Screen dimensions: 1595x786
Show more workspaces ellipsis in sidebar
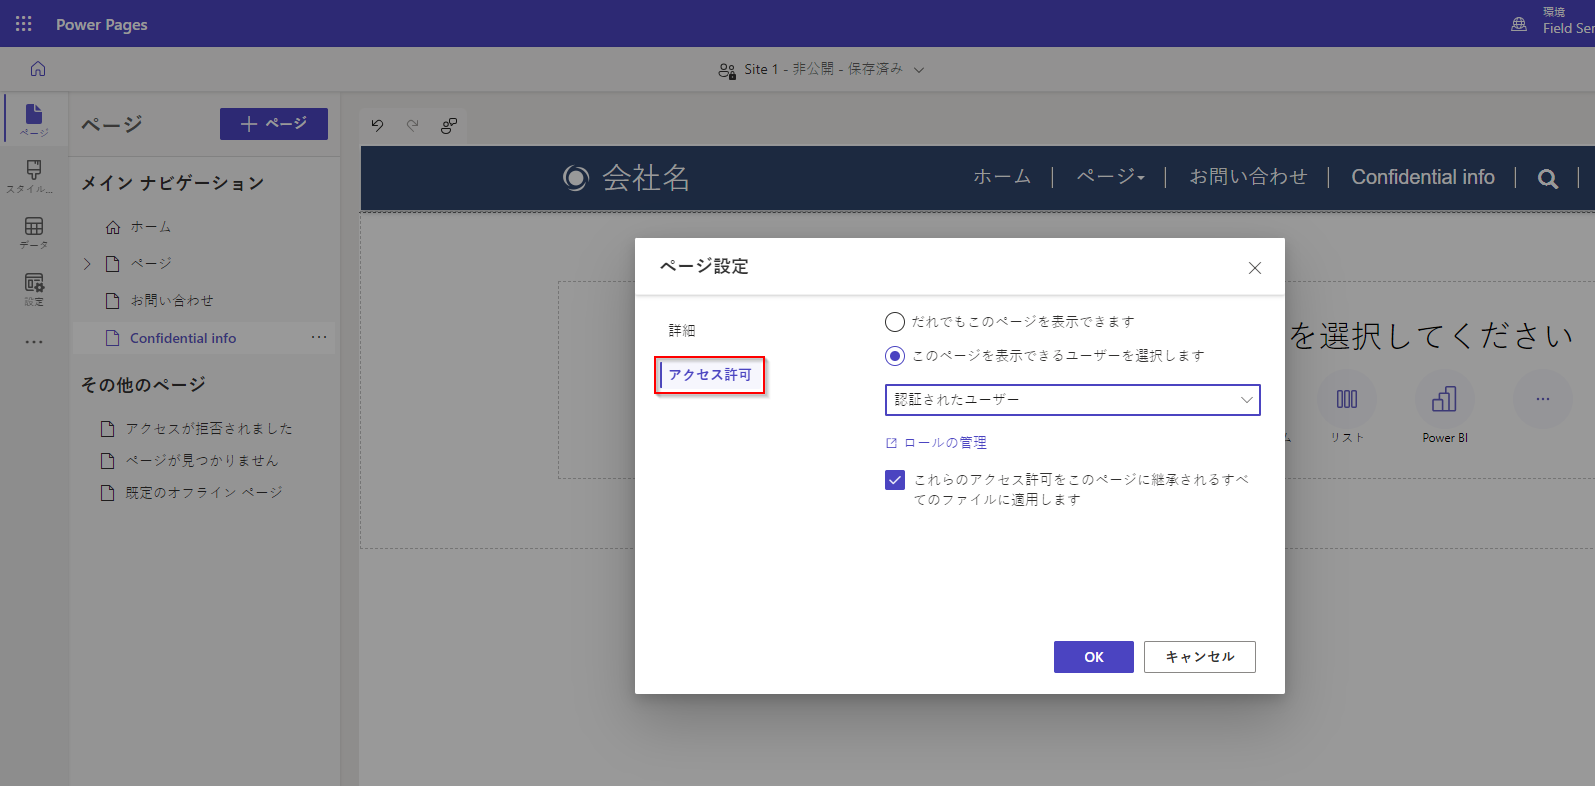pos(34,342)
